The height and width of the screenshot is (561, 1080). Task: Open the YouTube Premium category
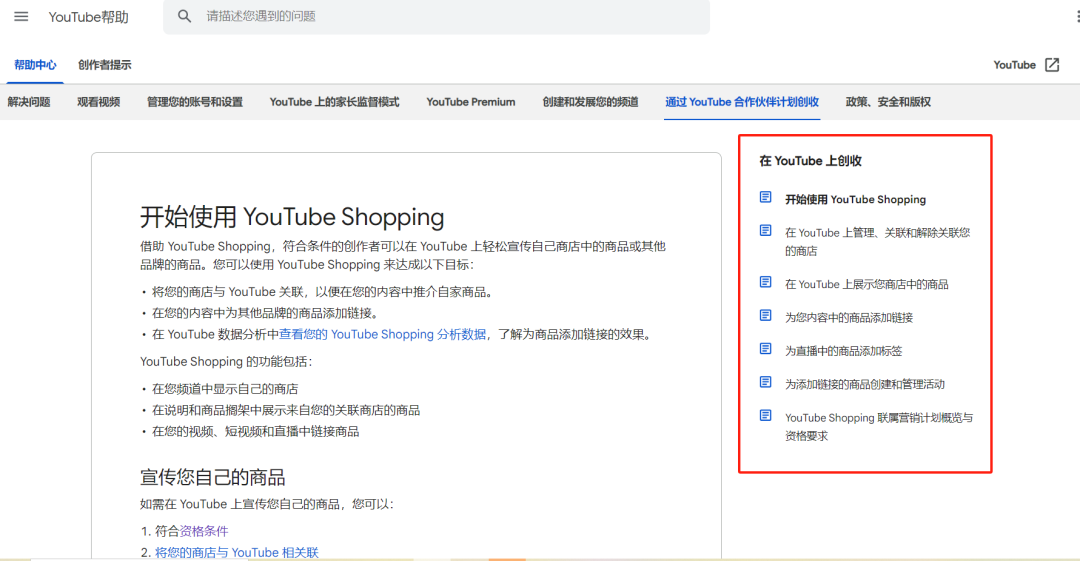[470, 102]
